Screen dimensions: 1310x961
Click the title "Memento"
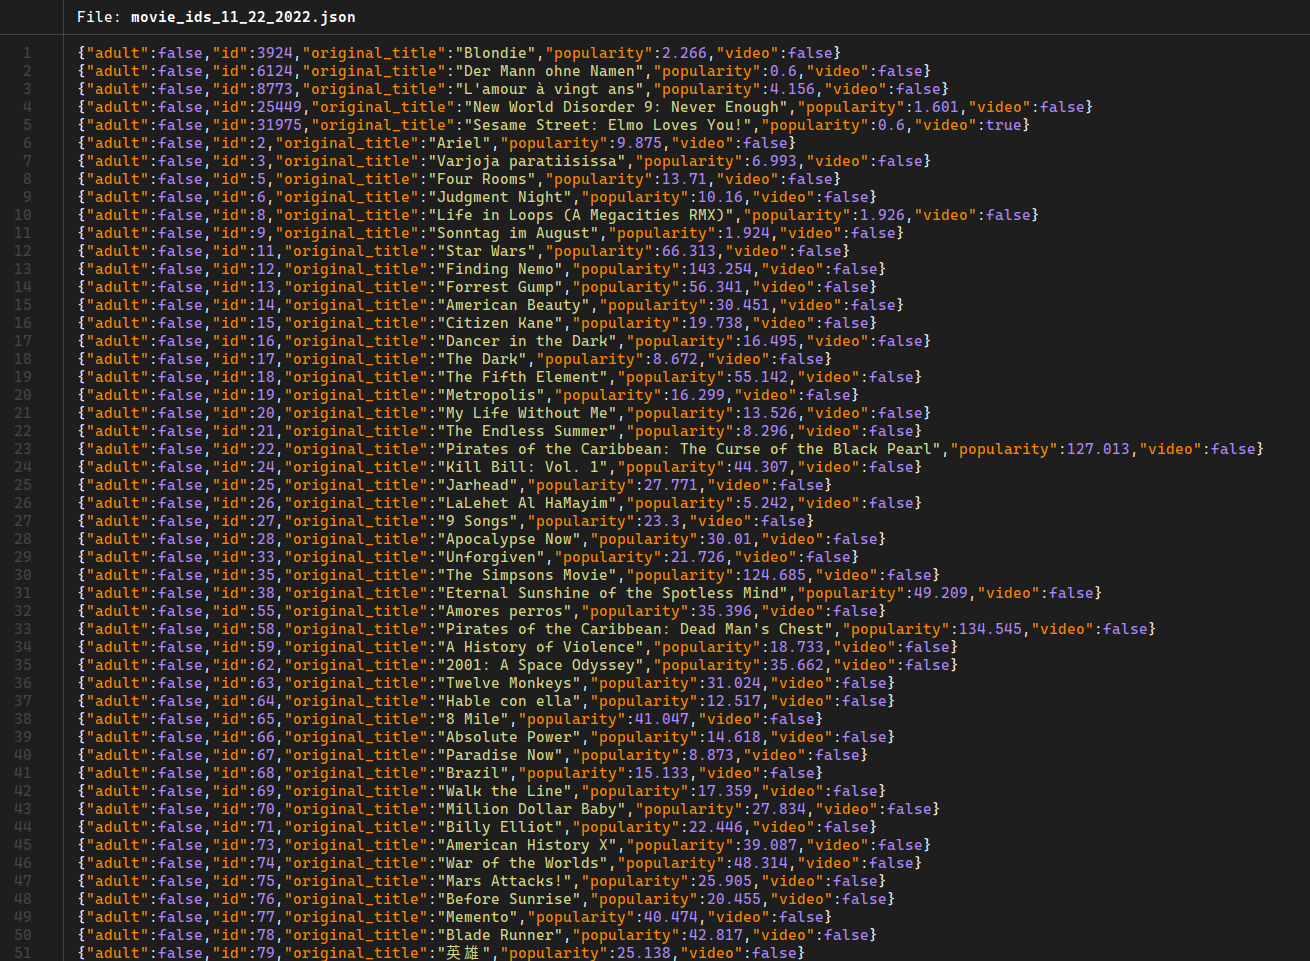tap(478, 917)
